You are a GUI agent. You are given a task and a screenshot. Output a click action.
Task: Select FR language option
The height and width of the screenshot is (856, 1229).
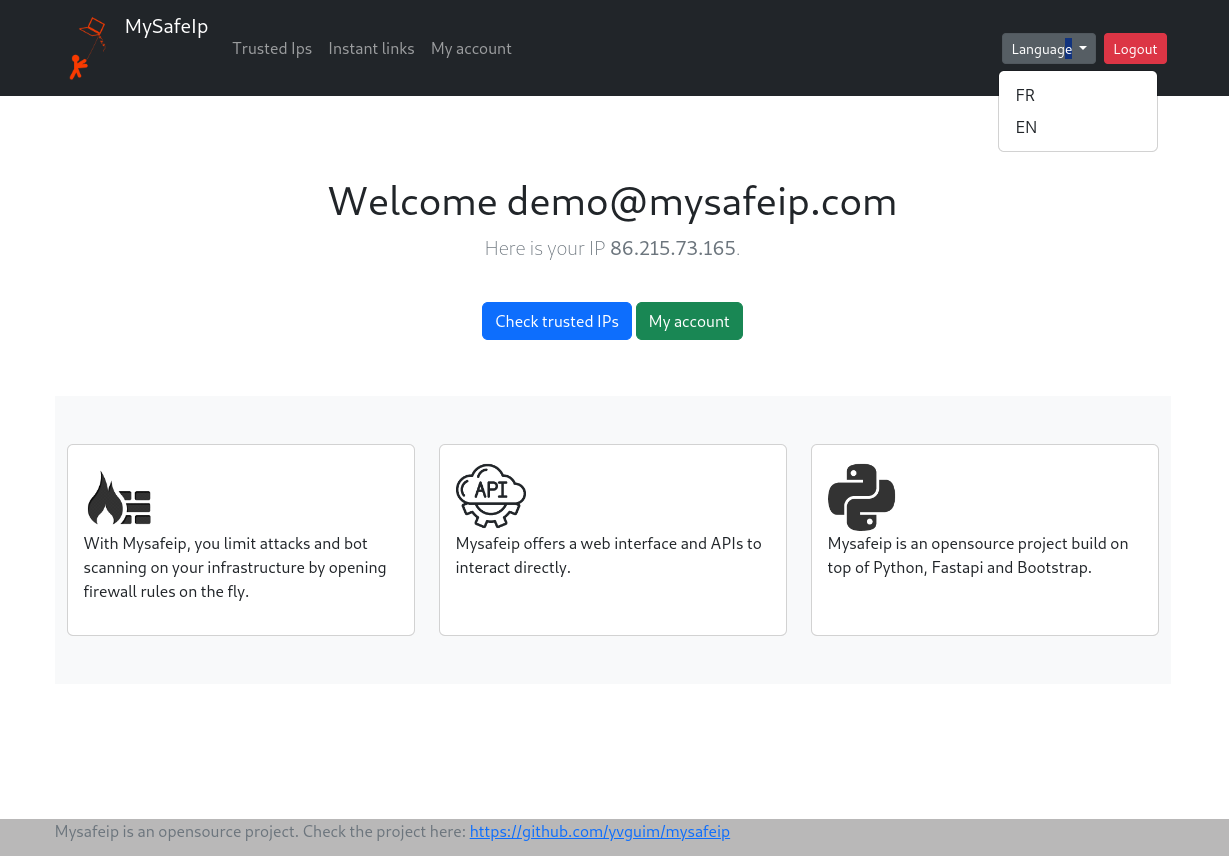[1078, 95]
